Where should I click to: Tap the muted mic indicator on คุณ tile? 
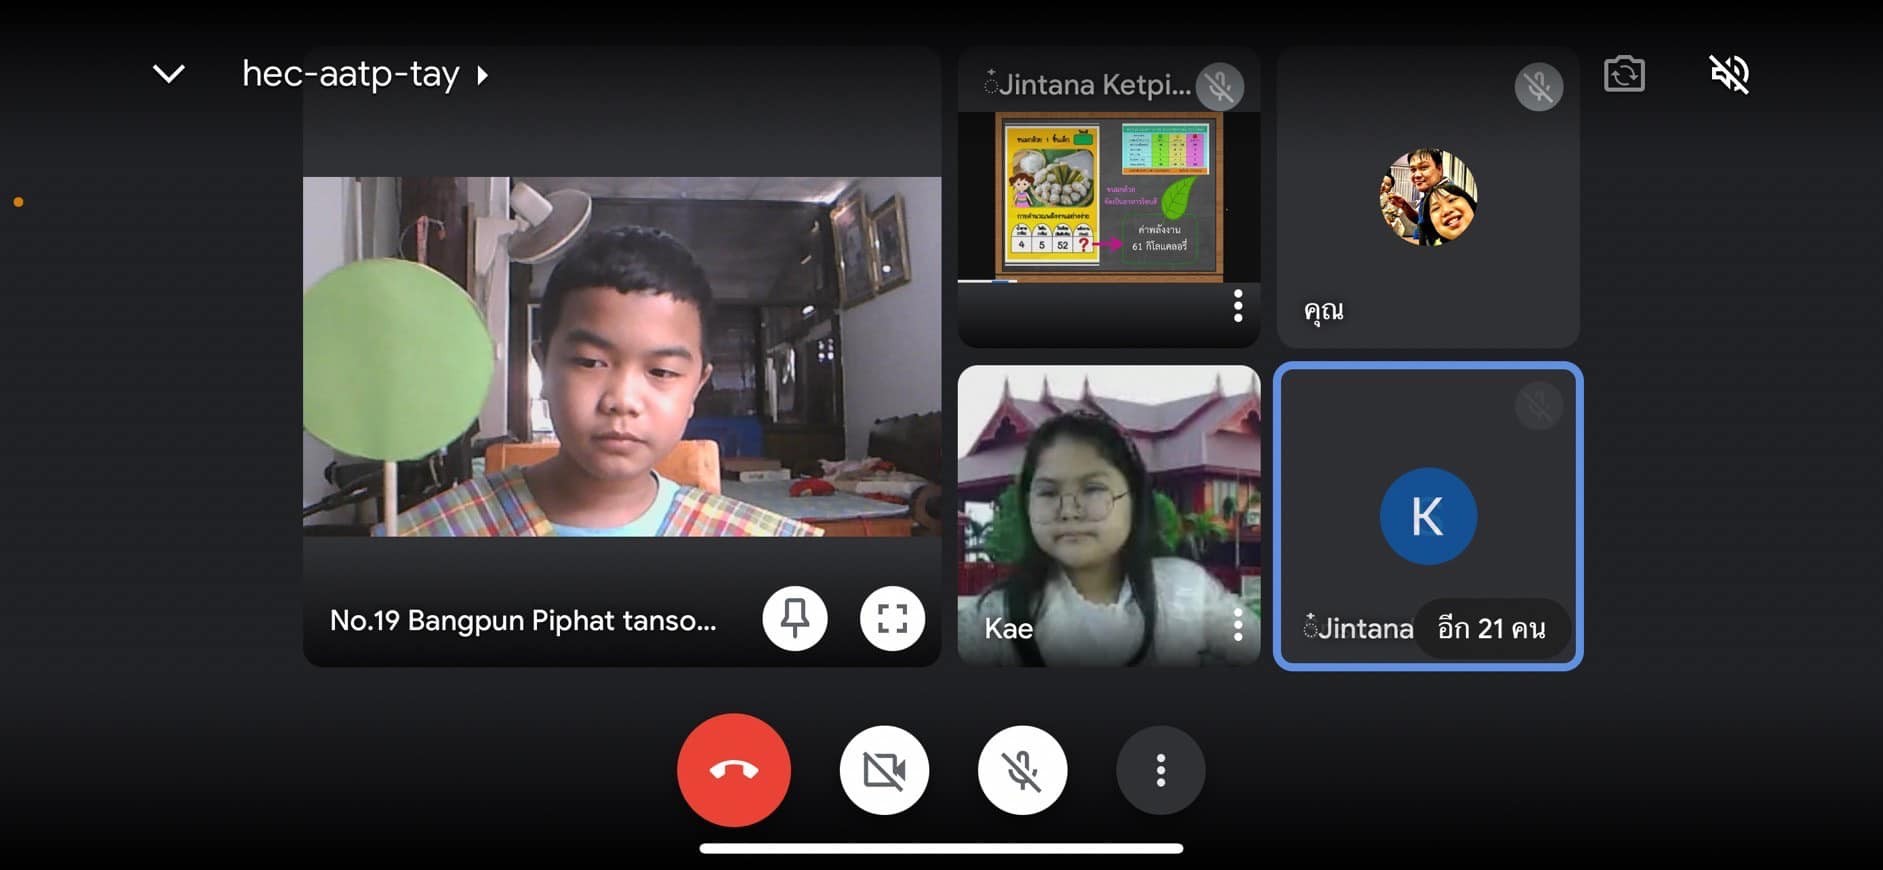[x=1539, y=87]
